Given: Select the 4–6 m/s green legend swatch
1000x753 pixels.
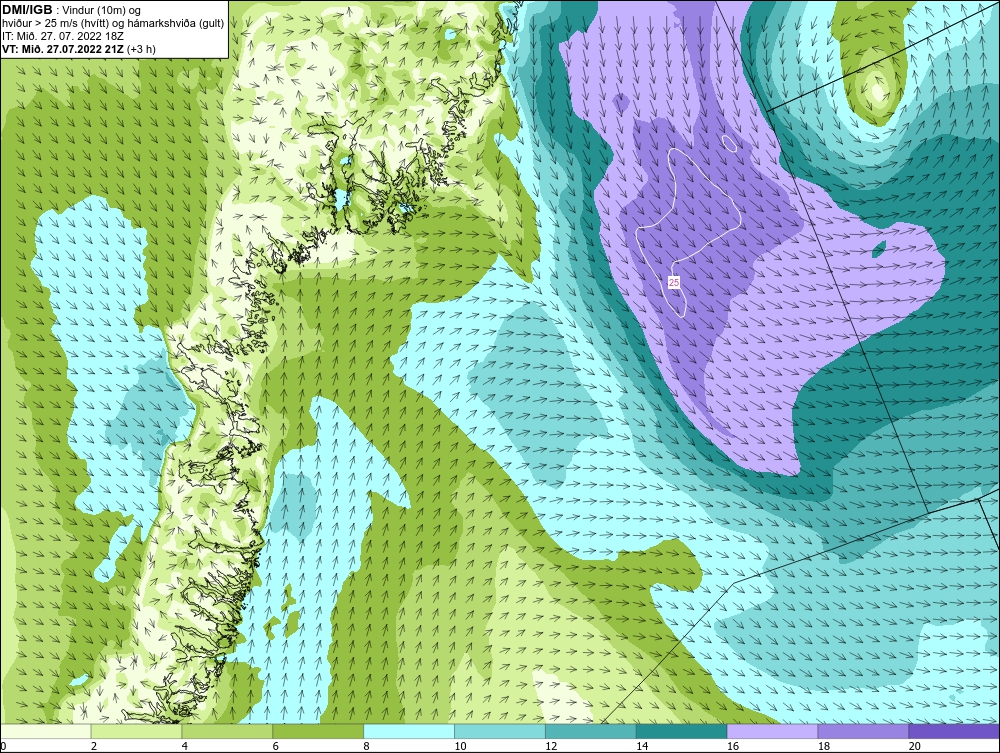Looking at the screenshot, I should tap(227, 731).
